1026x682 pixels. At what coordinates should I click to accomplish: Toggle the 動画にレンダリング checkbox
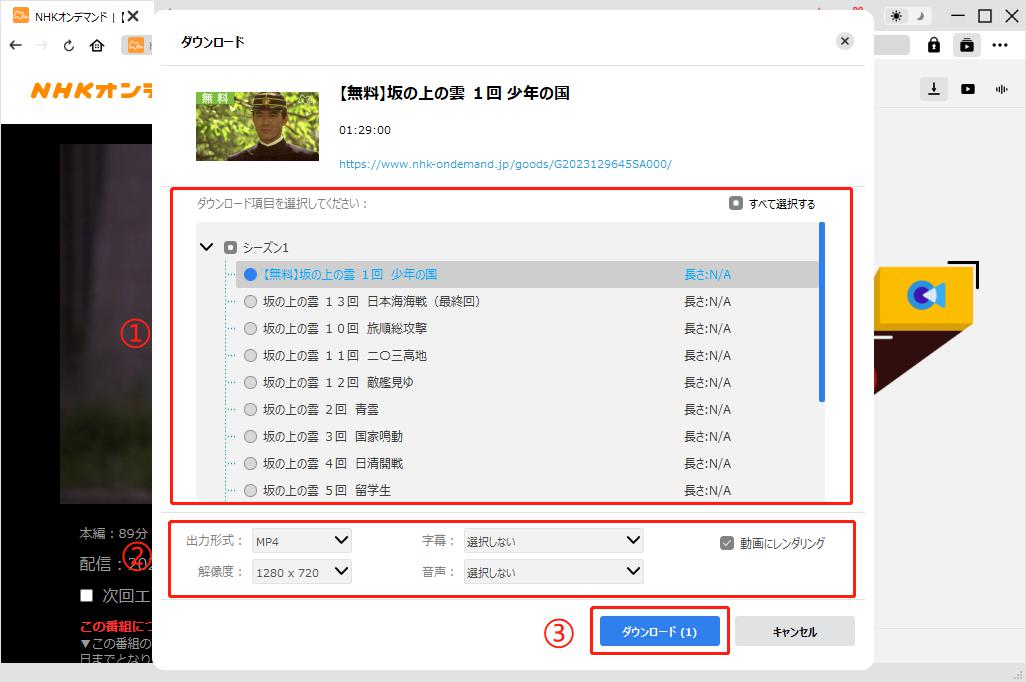coord(727,543)
